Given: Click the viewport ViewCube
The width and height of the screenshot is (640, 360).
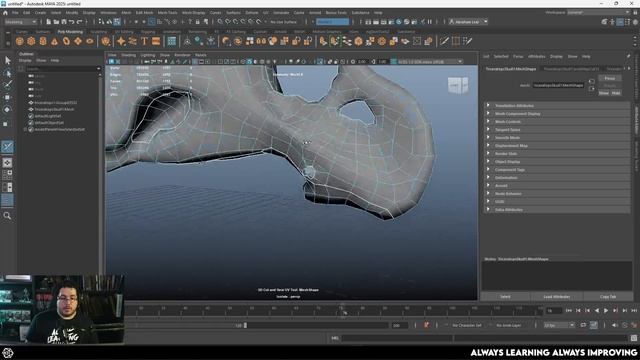Looking at the screenshot, I should click(458, 86).
